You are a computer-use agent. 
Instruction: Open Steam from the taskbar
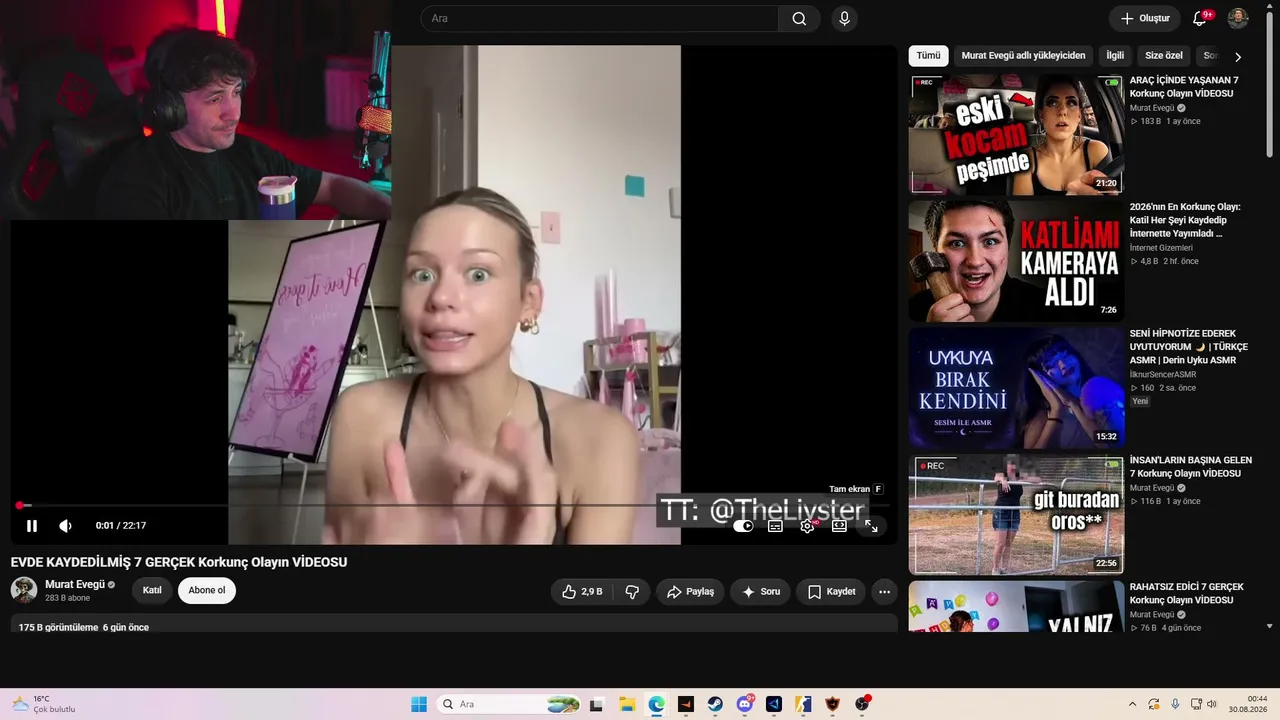[715, 704]
